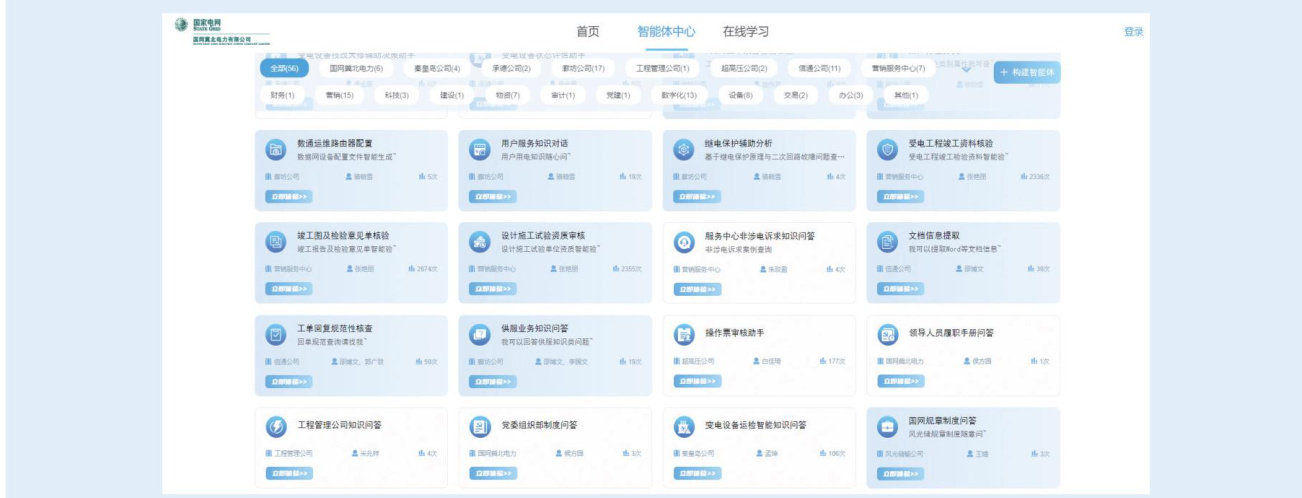The width and height of the screenshot is (1302, 498).
Task: Click the 用户服务知识对话 card icon
Action: pyautogui.click(x=480, y=150)
